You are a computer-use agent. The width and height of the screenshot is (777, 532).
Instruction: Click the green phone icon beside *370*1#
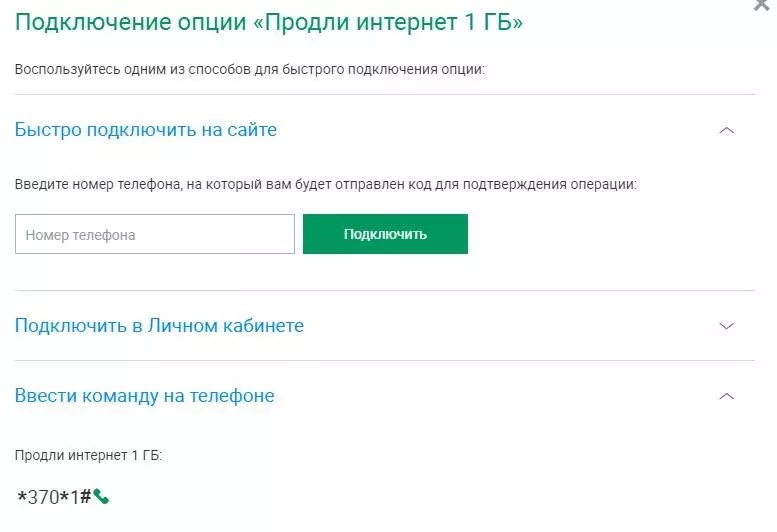pos(101,496)
